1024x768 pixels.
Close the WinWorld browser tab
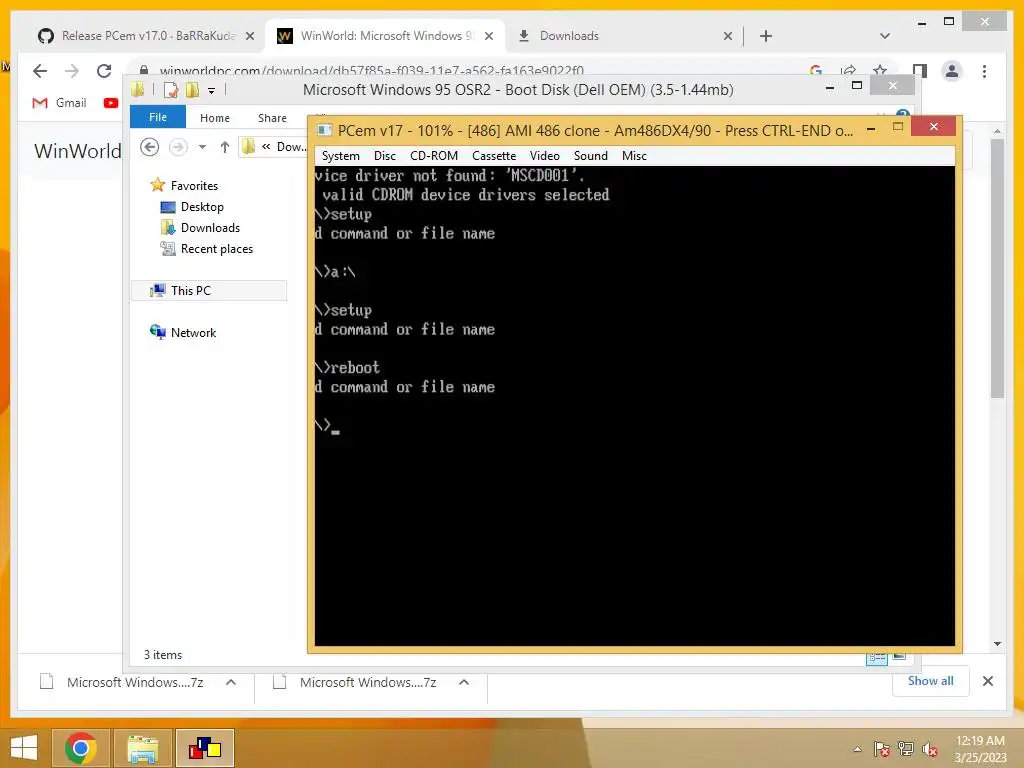[488, 36]
